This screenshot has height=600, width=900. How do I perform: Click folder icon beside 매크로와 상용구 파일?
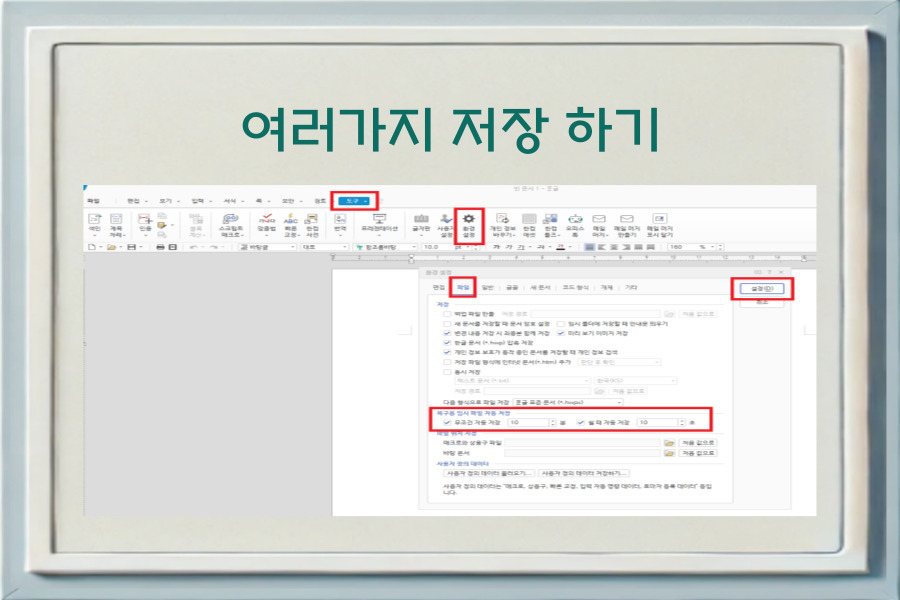pos(669,443)
